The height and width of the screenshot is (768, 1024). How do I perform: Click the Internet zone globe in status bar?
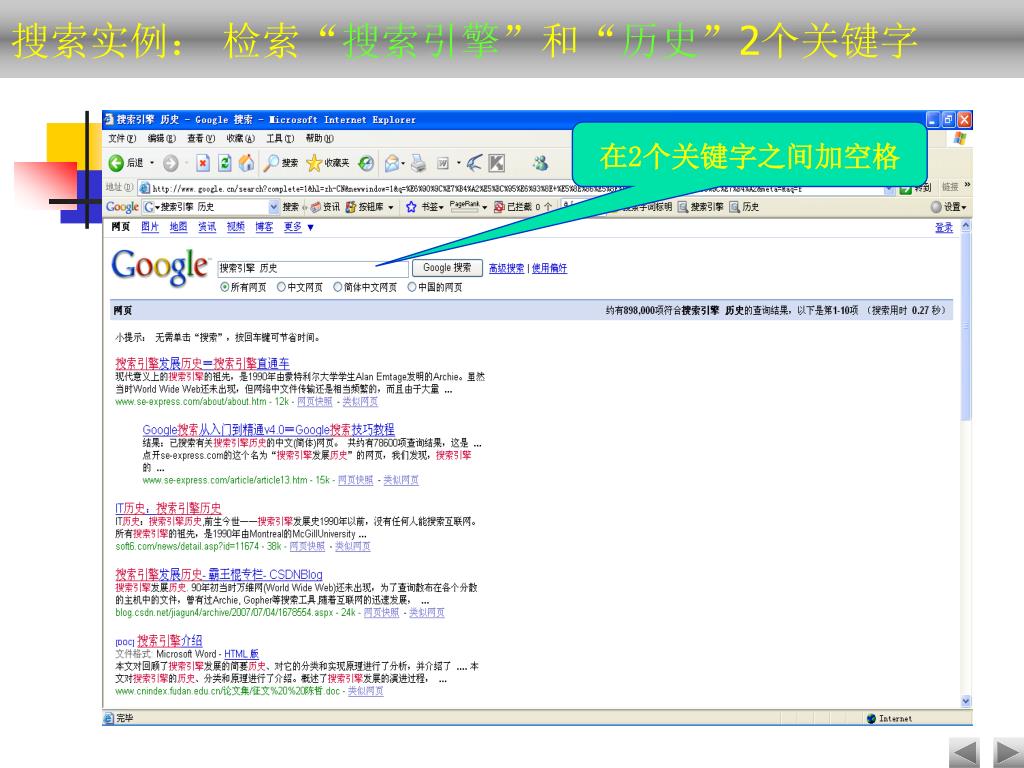[871, 718]
